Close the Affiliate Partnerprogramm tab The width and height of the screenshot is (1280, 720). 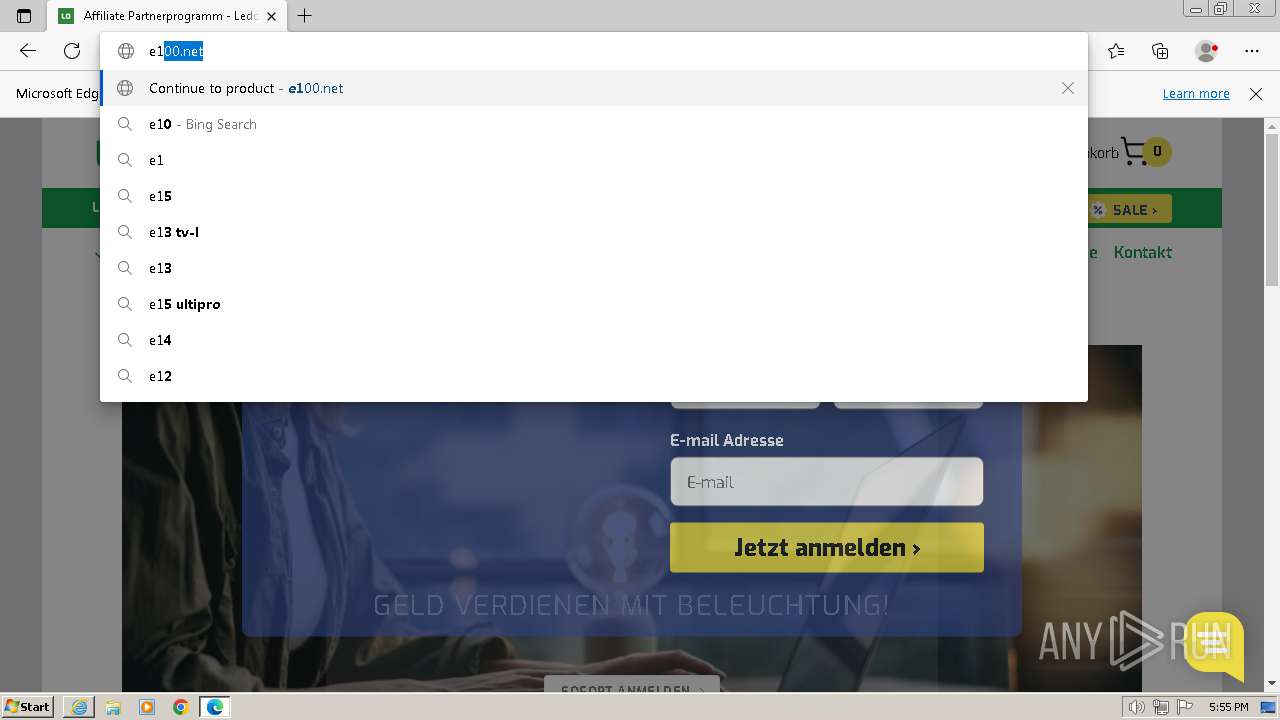[x=271, y=16]
